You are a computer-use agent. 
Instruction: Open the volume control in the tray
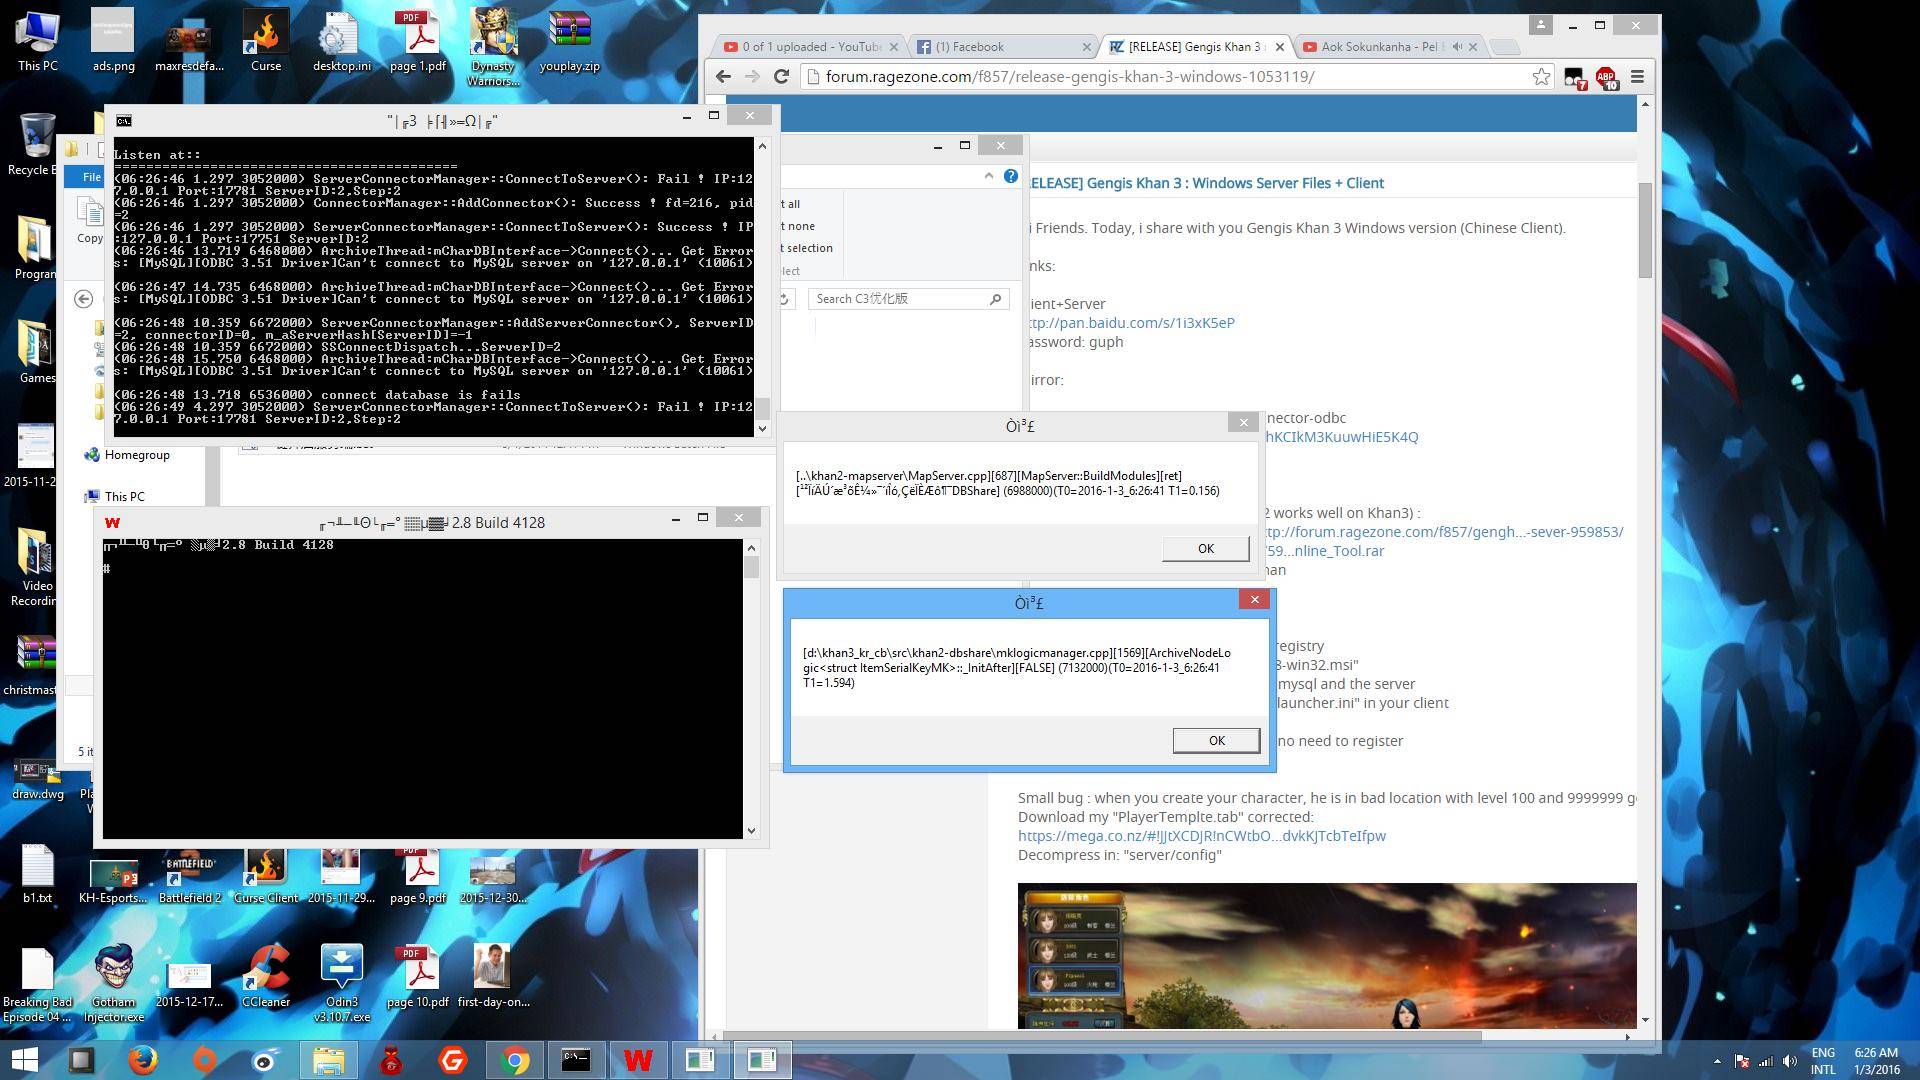(x=1789, y=1061)
